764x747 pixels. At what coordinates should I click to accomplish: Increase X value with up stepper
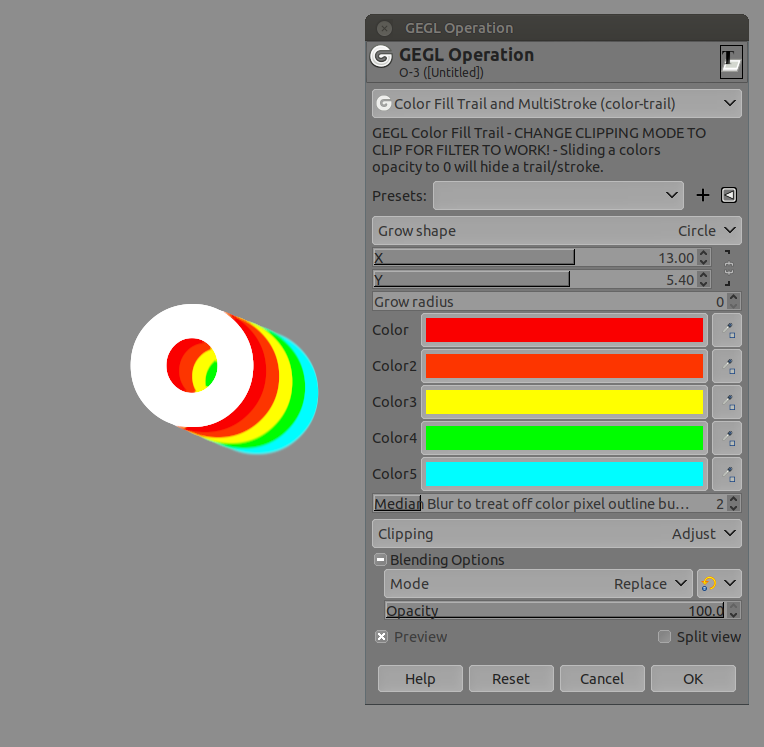703,253
